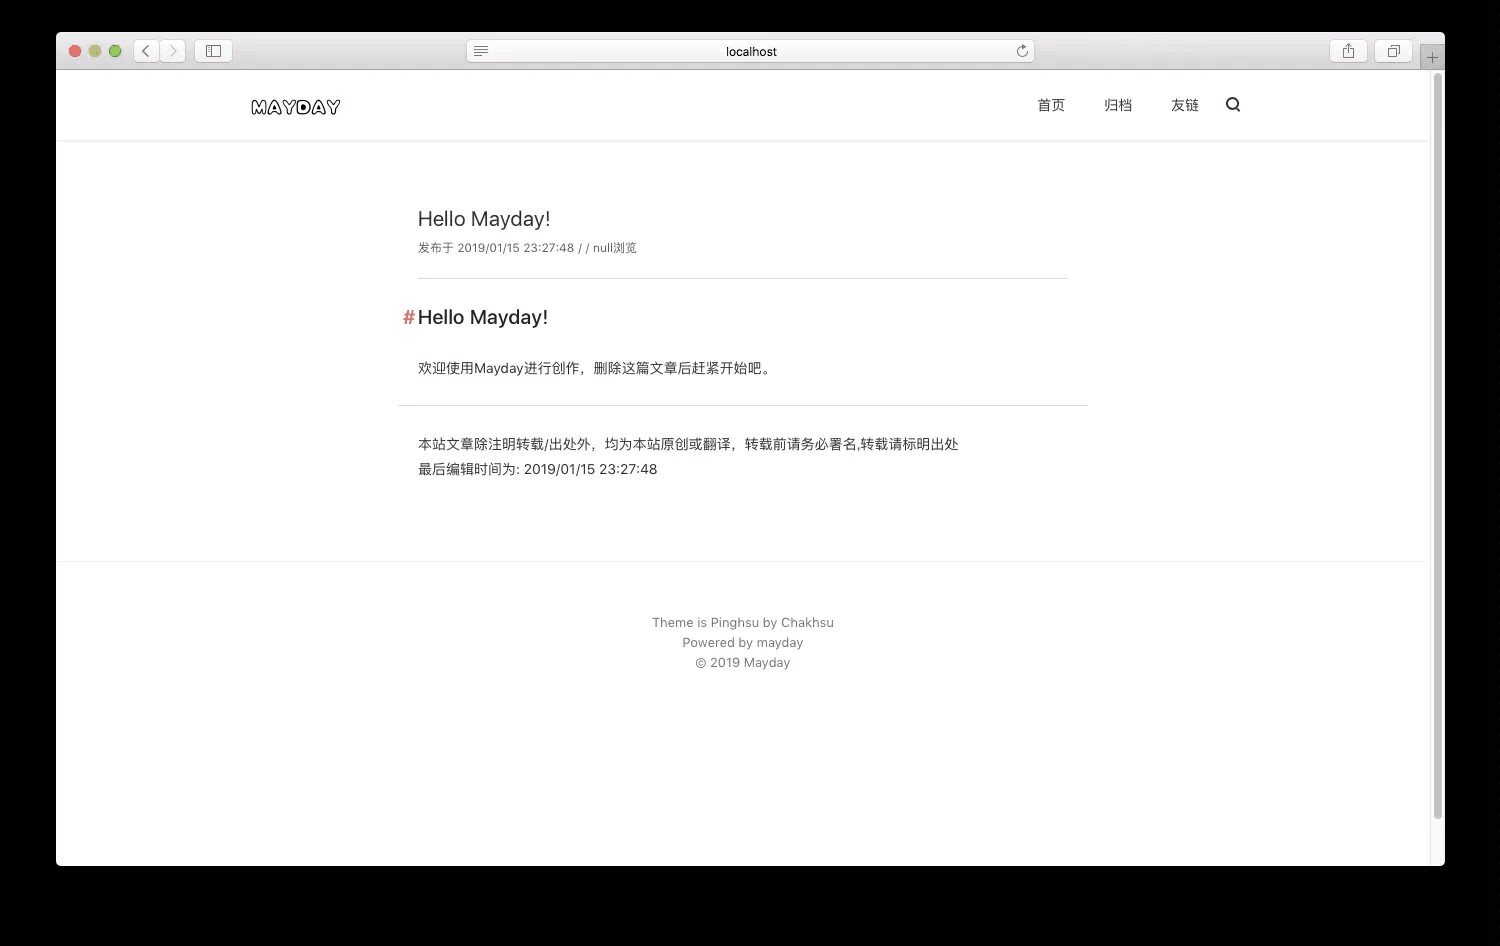Viewport: 1500px width, 946px height.
Task: Reload the page with the refresh icon
Action: point(1022,51)
